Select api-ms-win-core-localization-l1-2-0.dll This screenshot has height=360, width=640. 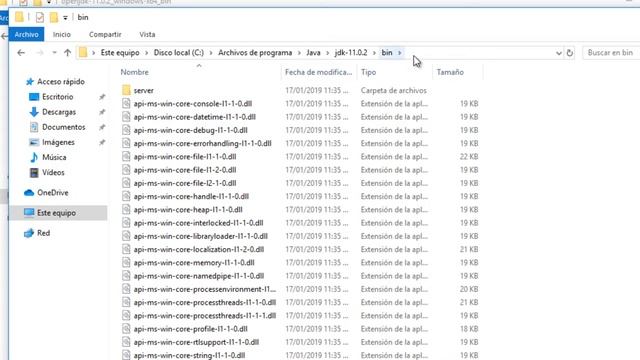coord(199,249)
